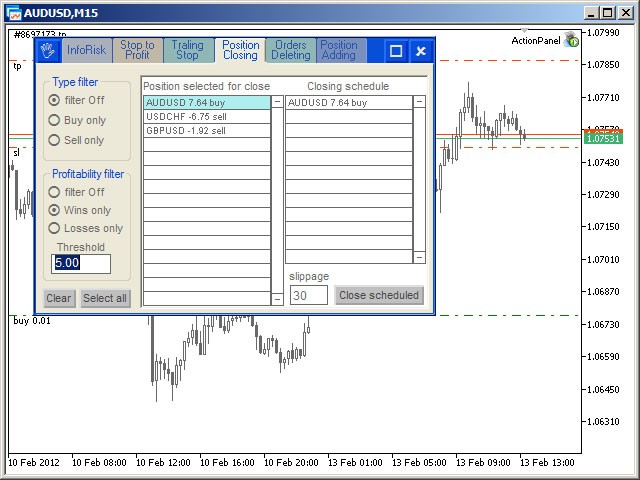Click the Select all button

[x=105, y=298]
